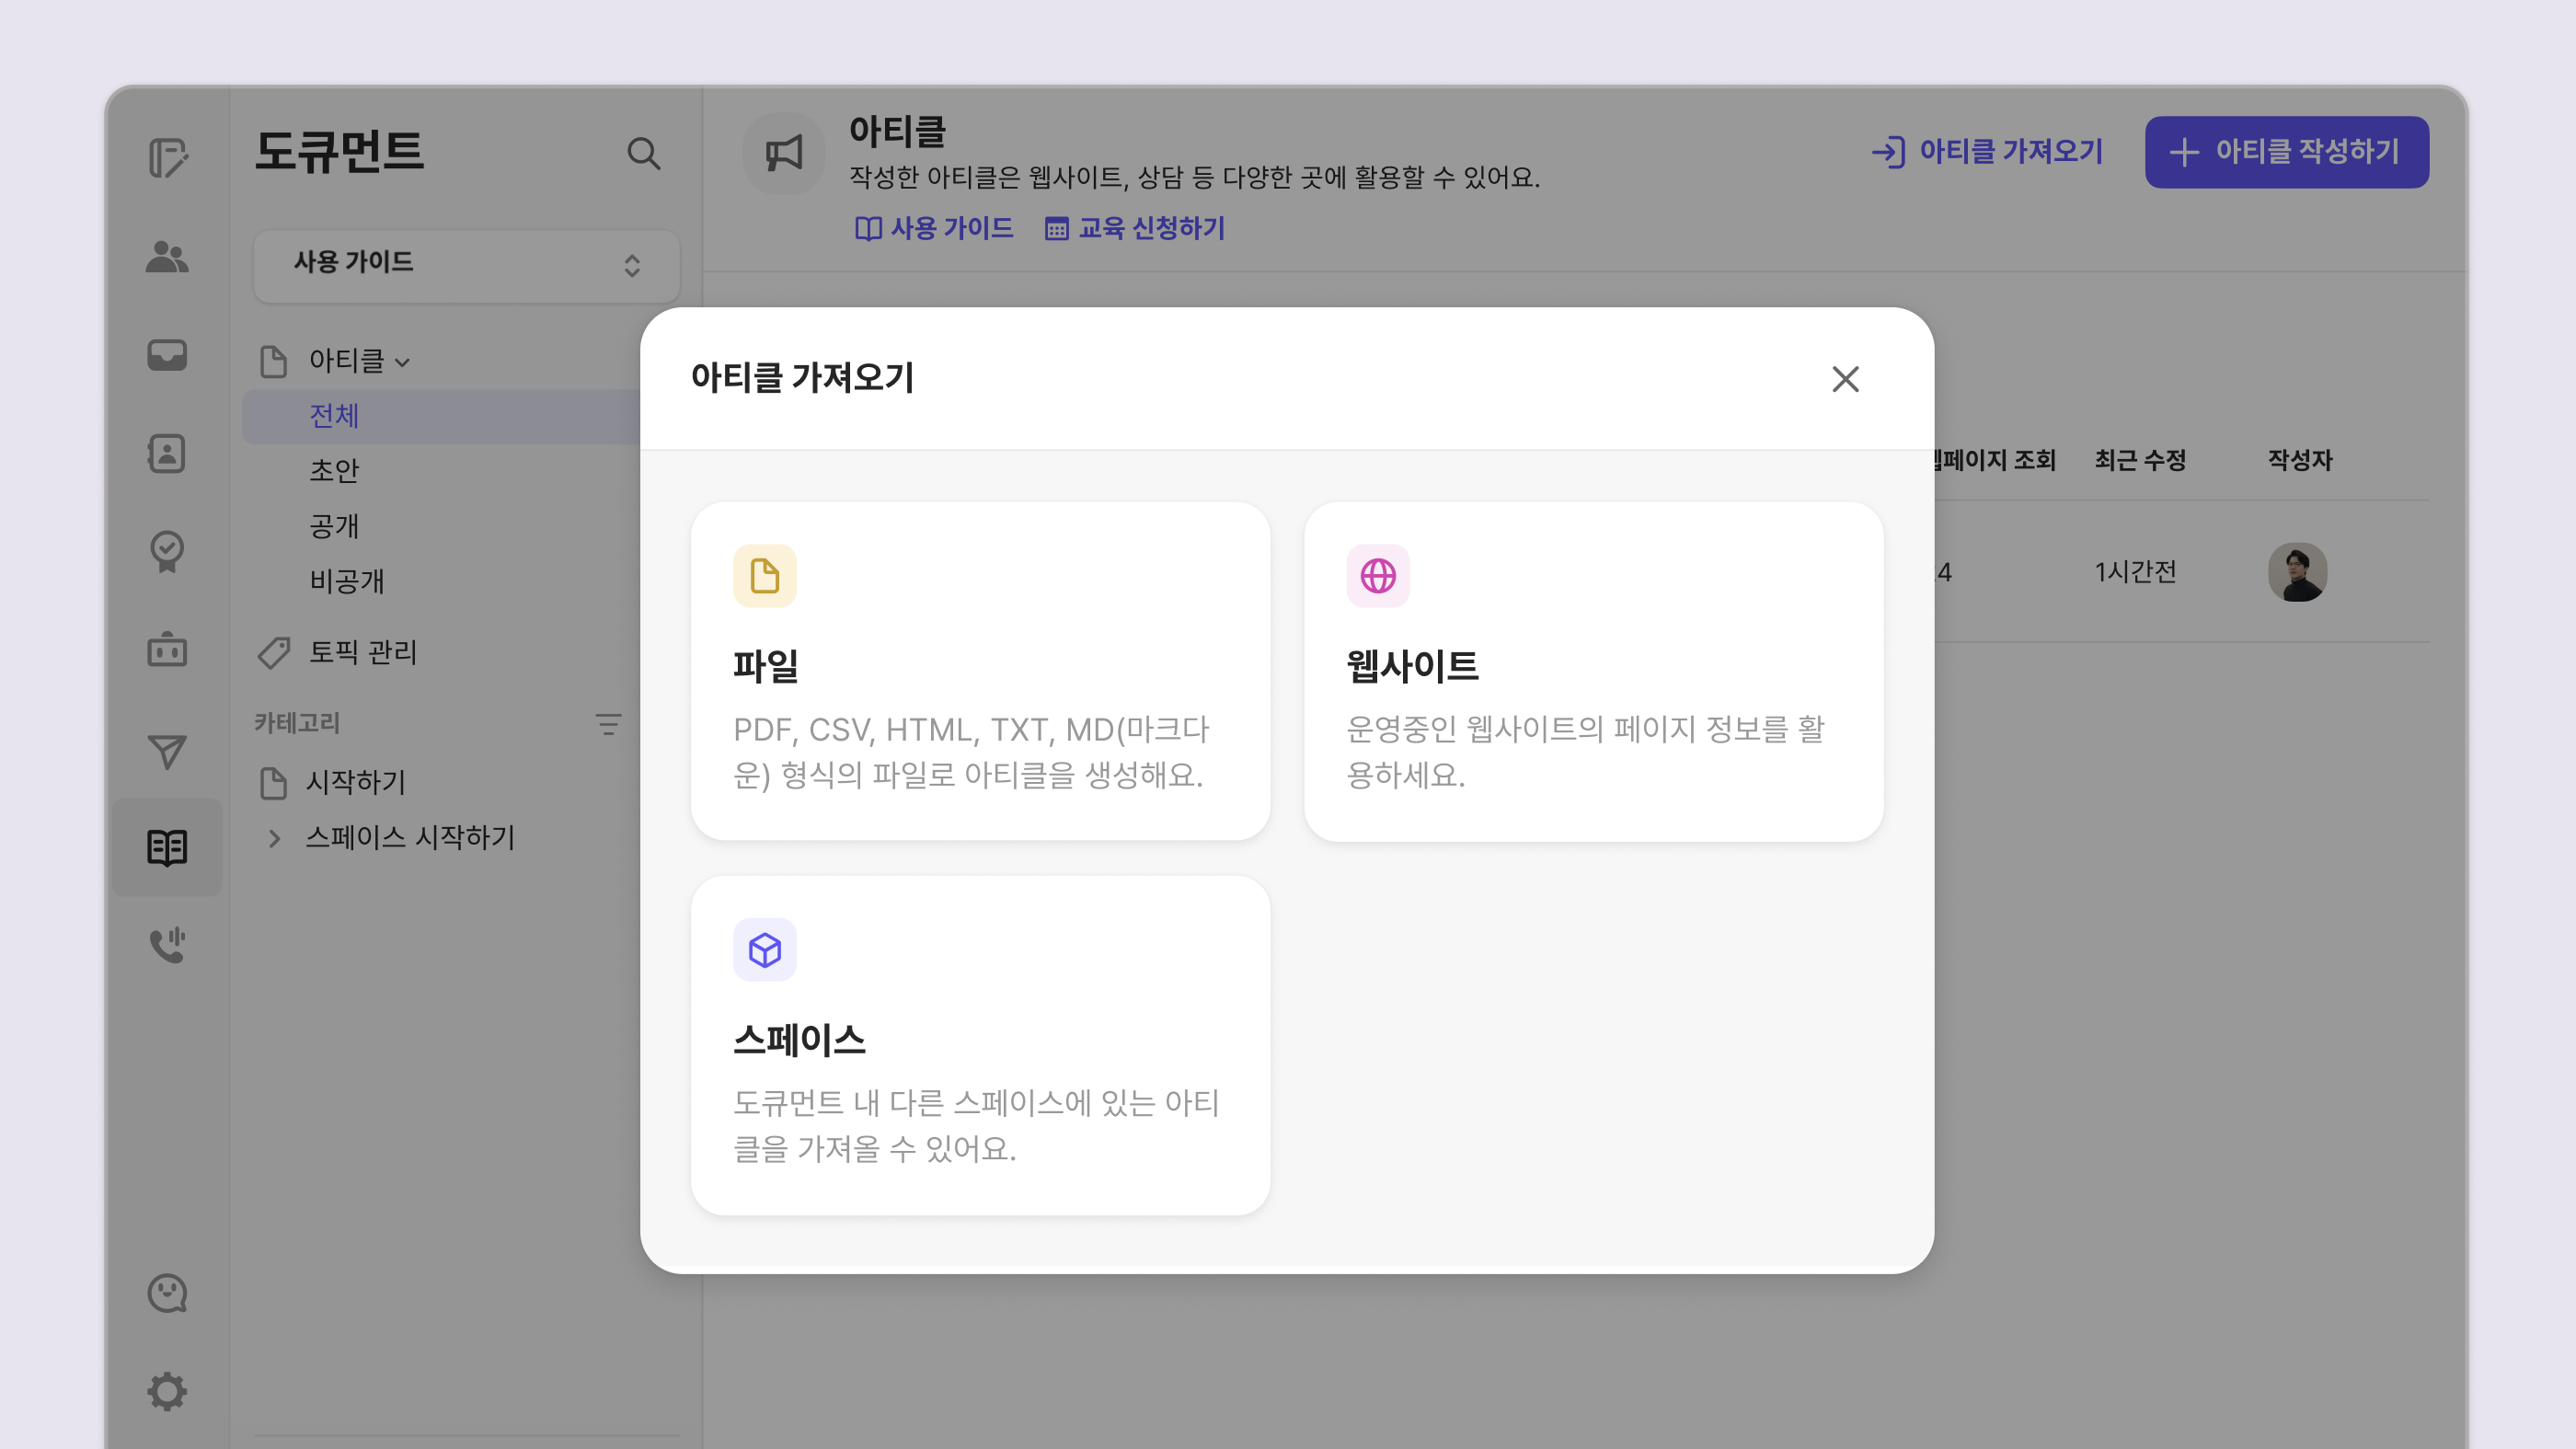
Task: Open 토픽 관리 in the sidebar
Action: click(362, 652)
